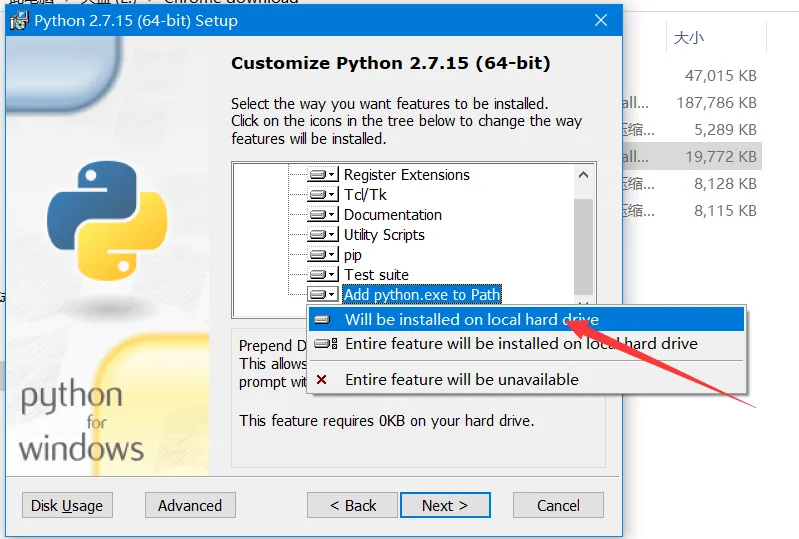Screen dimensions: 799x539
Task: Cancel the Python setup
Action: pyautogui.click(x=558, y=505)
